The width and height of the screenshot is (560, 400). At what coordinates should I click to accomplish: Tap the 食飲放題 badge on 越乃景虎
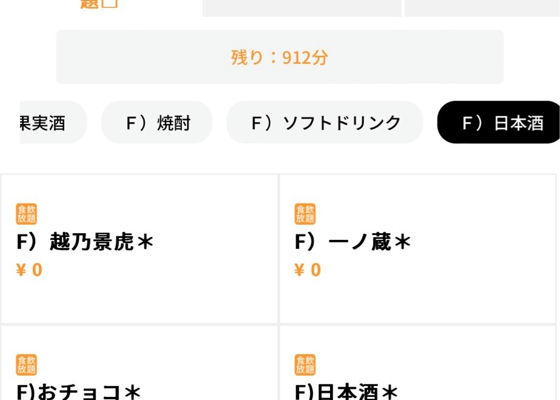tap(26, 214)
